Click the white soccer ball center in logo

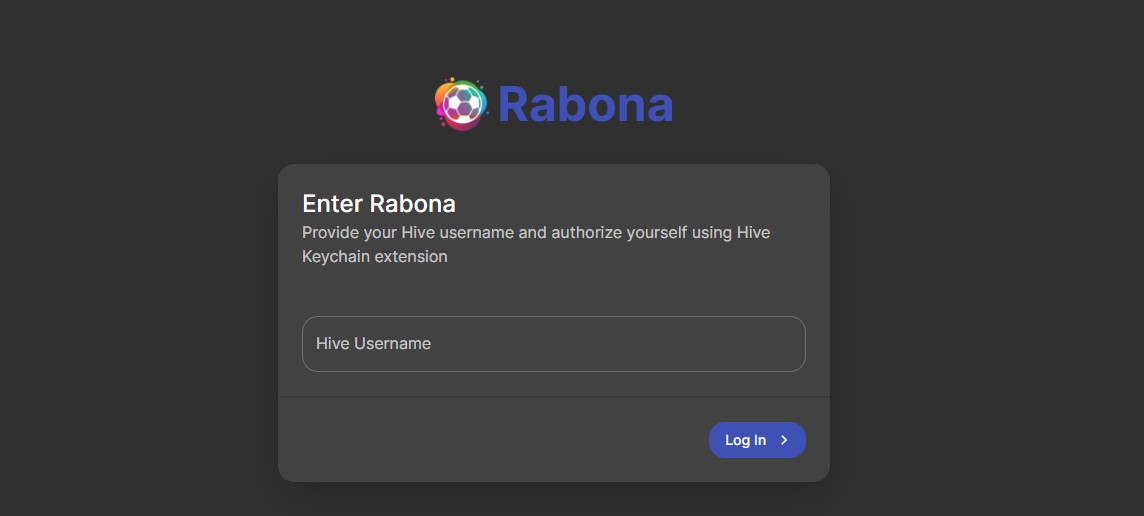coord(462,104)
